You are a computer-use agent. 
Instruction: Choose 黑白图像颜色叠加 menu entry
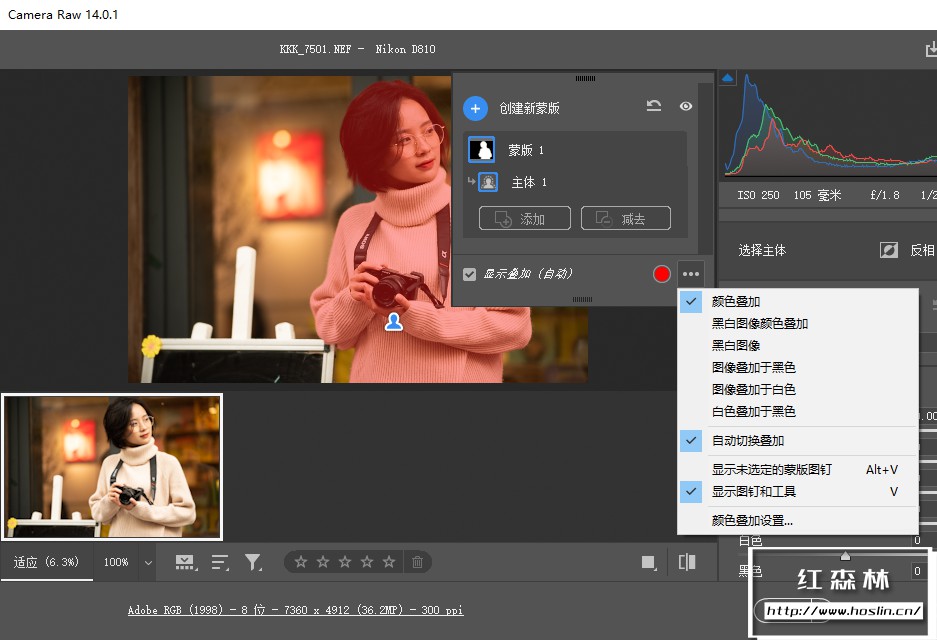798,323
